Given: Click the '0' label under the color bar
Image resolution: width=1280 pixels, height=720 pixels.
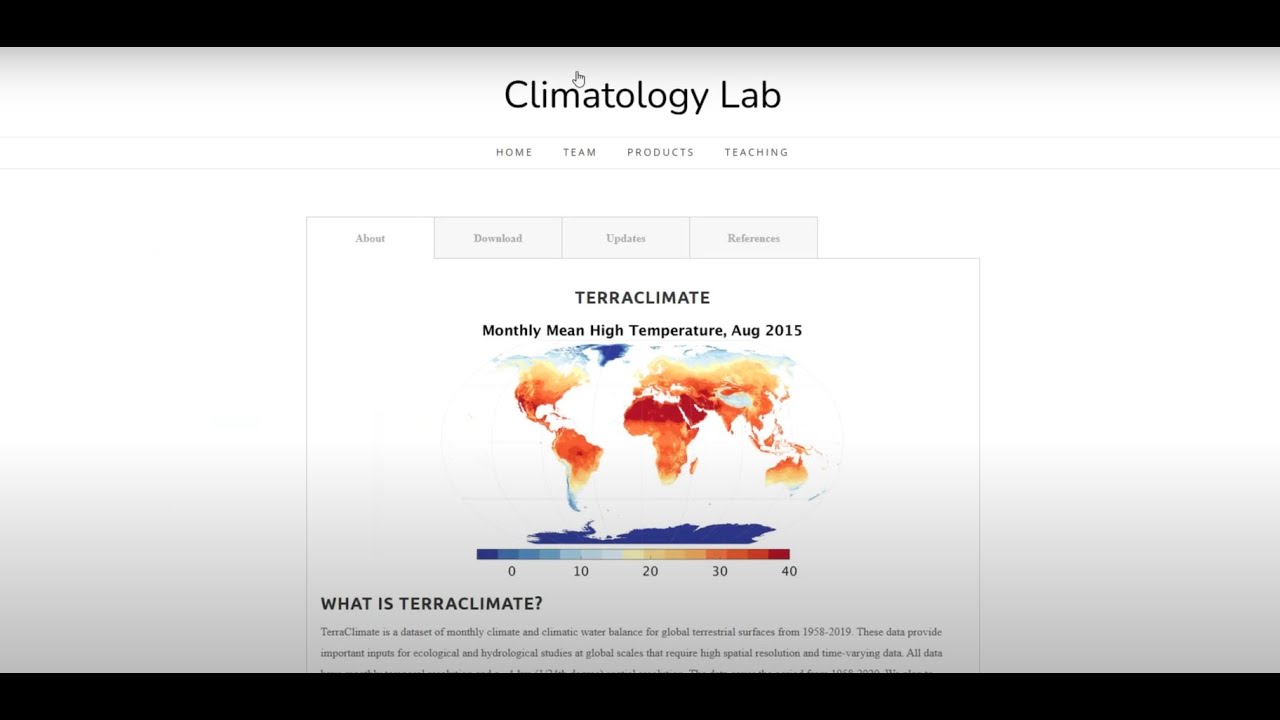Looking at the screenshot, I should coord(512,571).
